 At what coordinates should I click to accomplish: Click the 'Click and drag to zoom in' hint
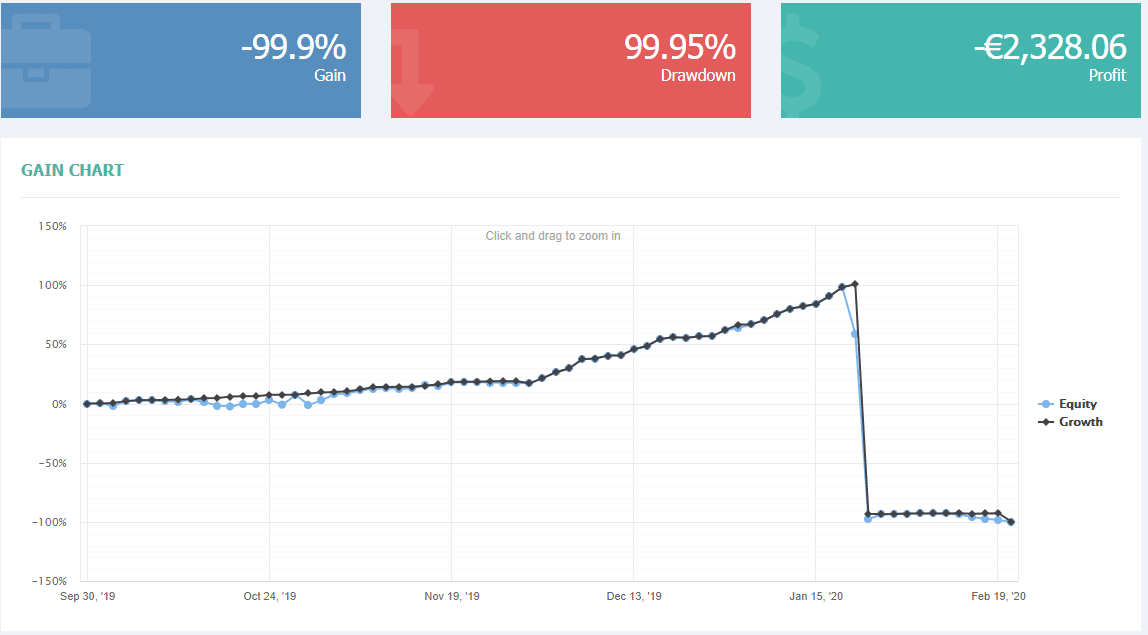553,236
